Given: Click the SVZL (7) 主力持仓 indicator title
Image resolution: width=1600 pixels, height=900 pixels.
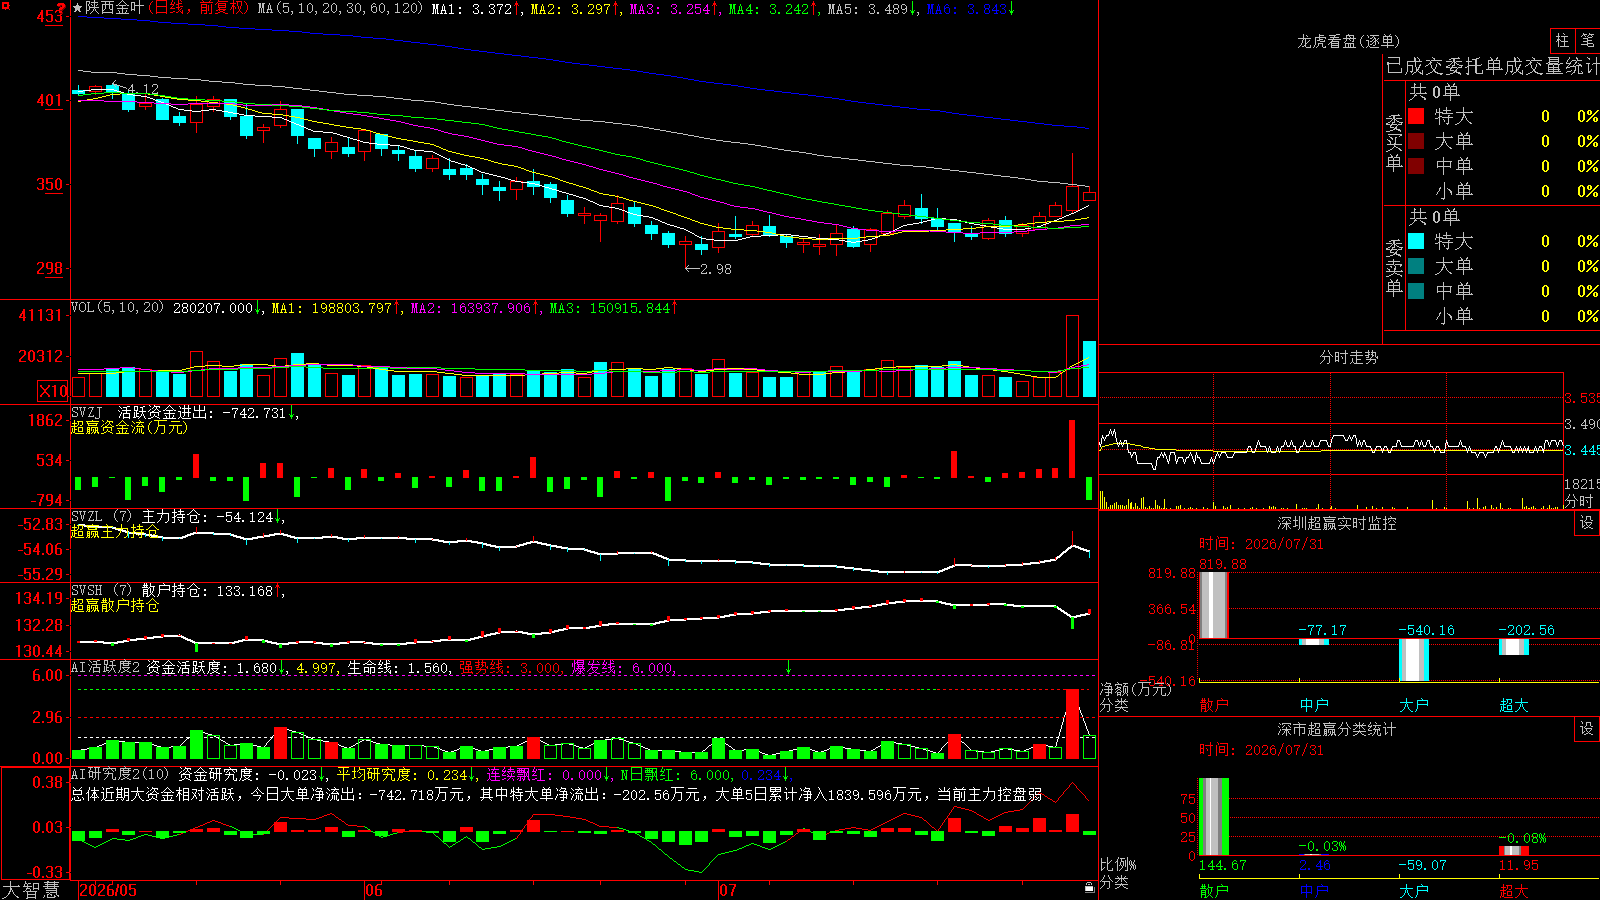Looking at the screenshot, I should click(140, 517).
